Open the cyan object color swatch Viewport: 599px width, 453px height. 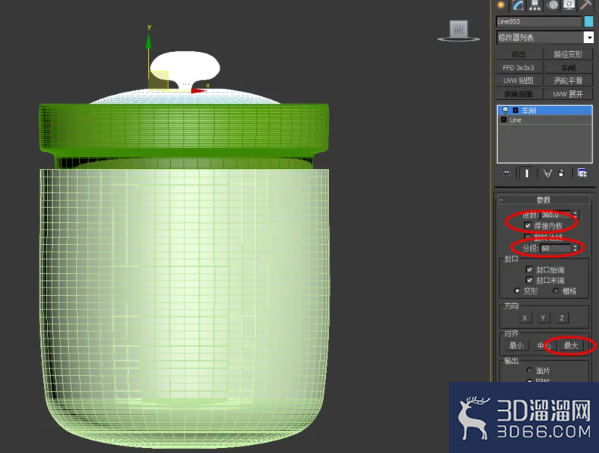tap(589, 21)
